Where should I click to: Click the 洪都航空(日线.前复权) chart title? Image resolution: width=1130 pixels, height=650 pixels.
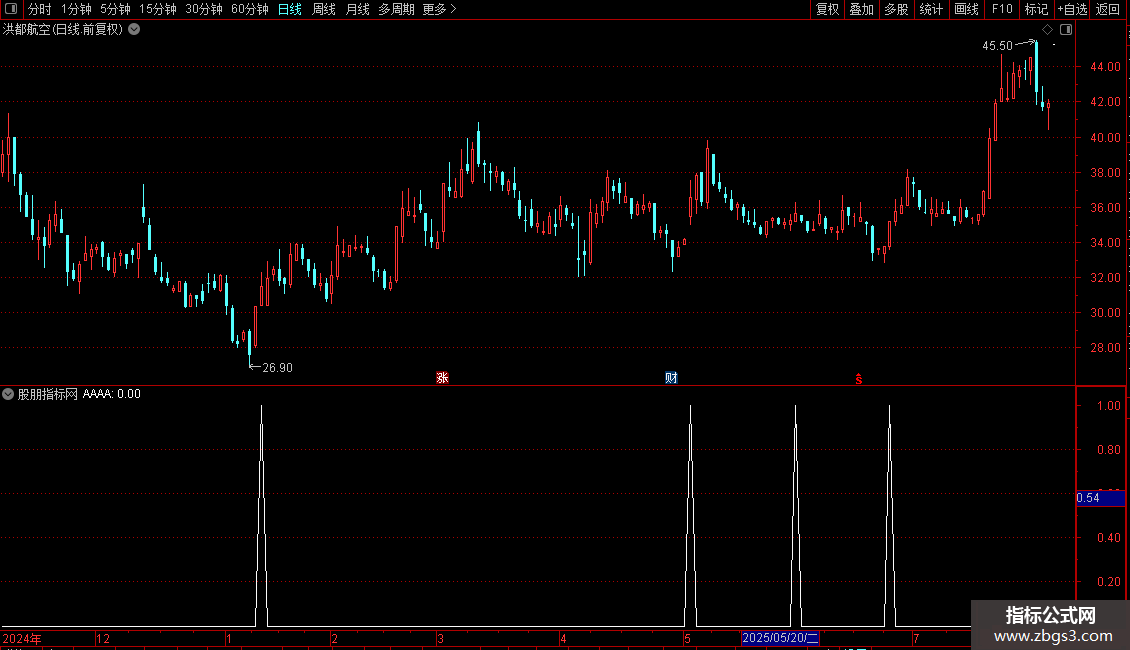click(63, 30)
